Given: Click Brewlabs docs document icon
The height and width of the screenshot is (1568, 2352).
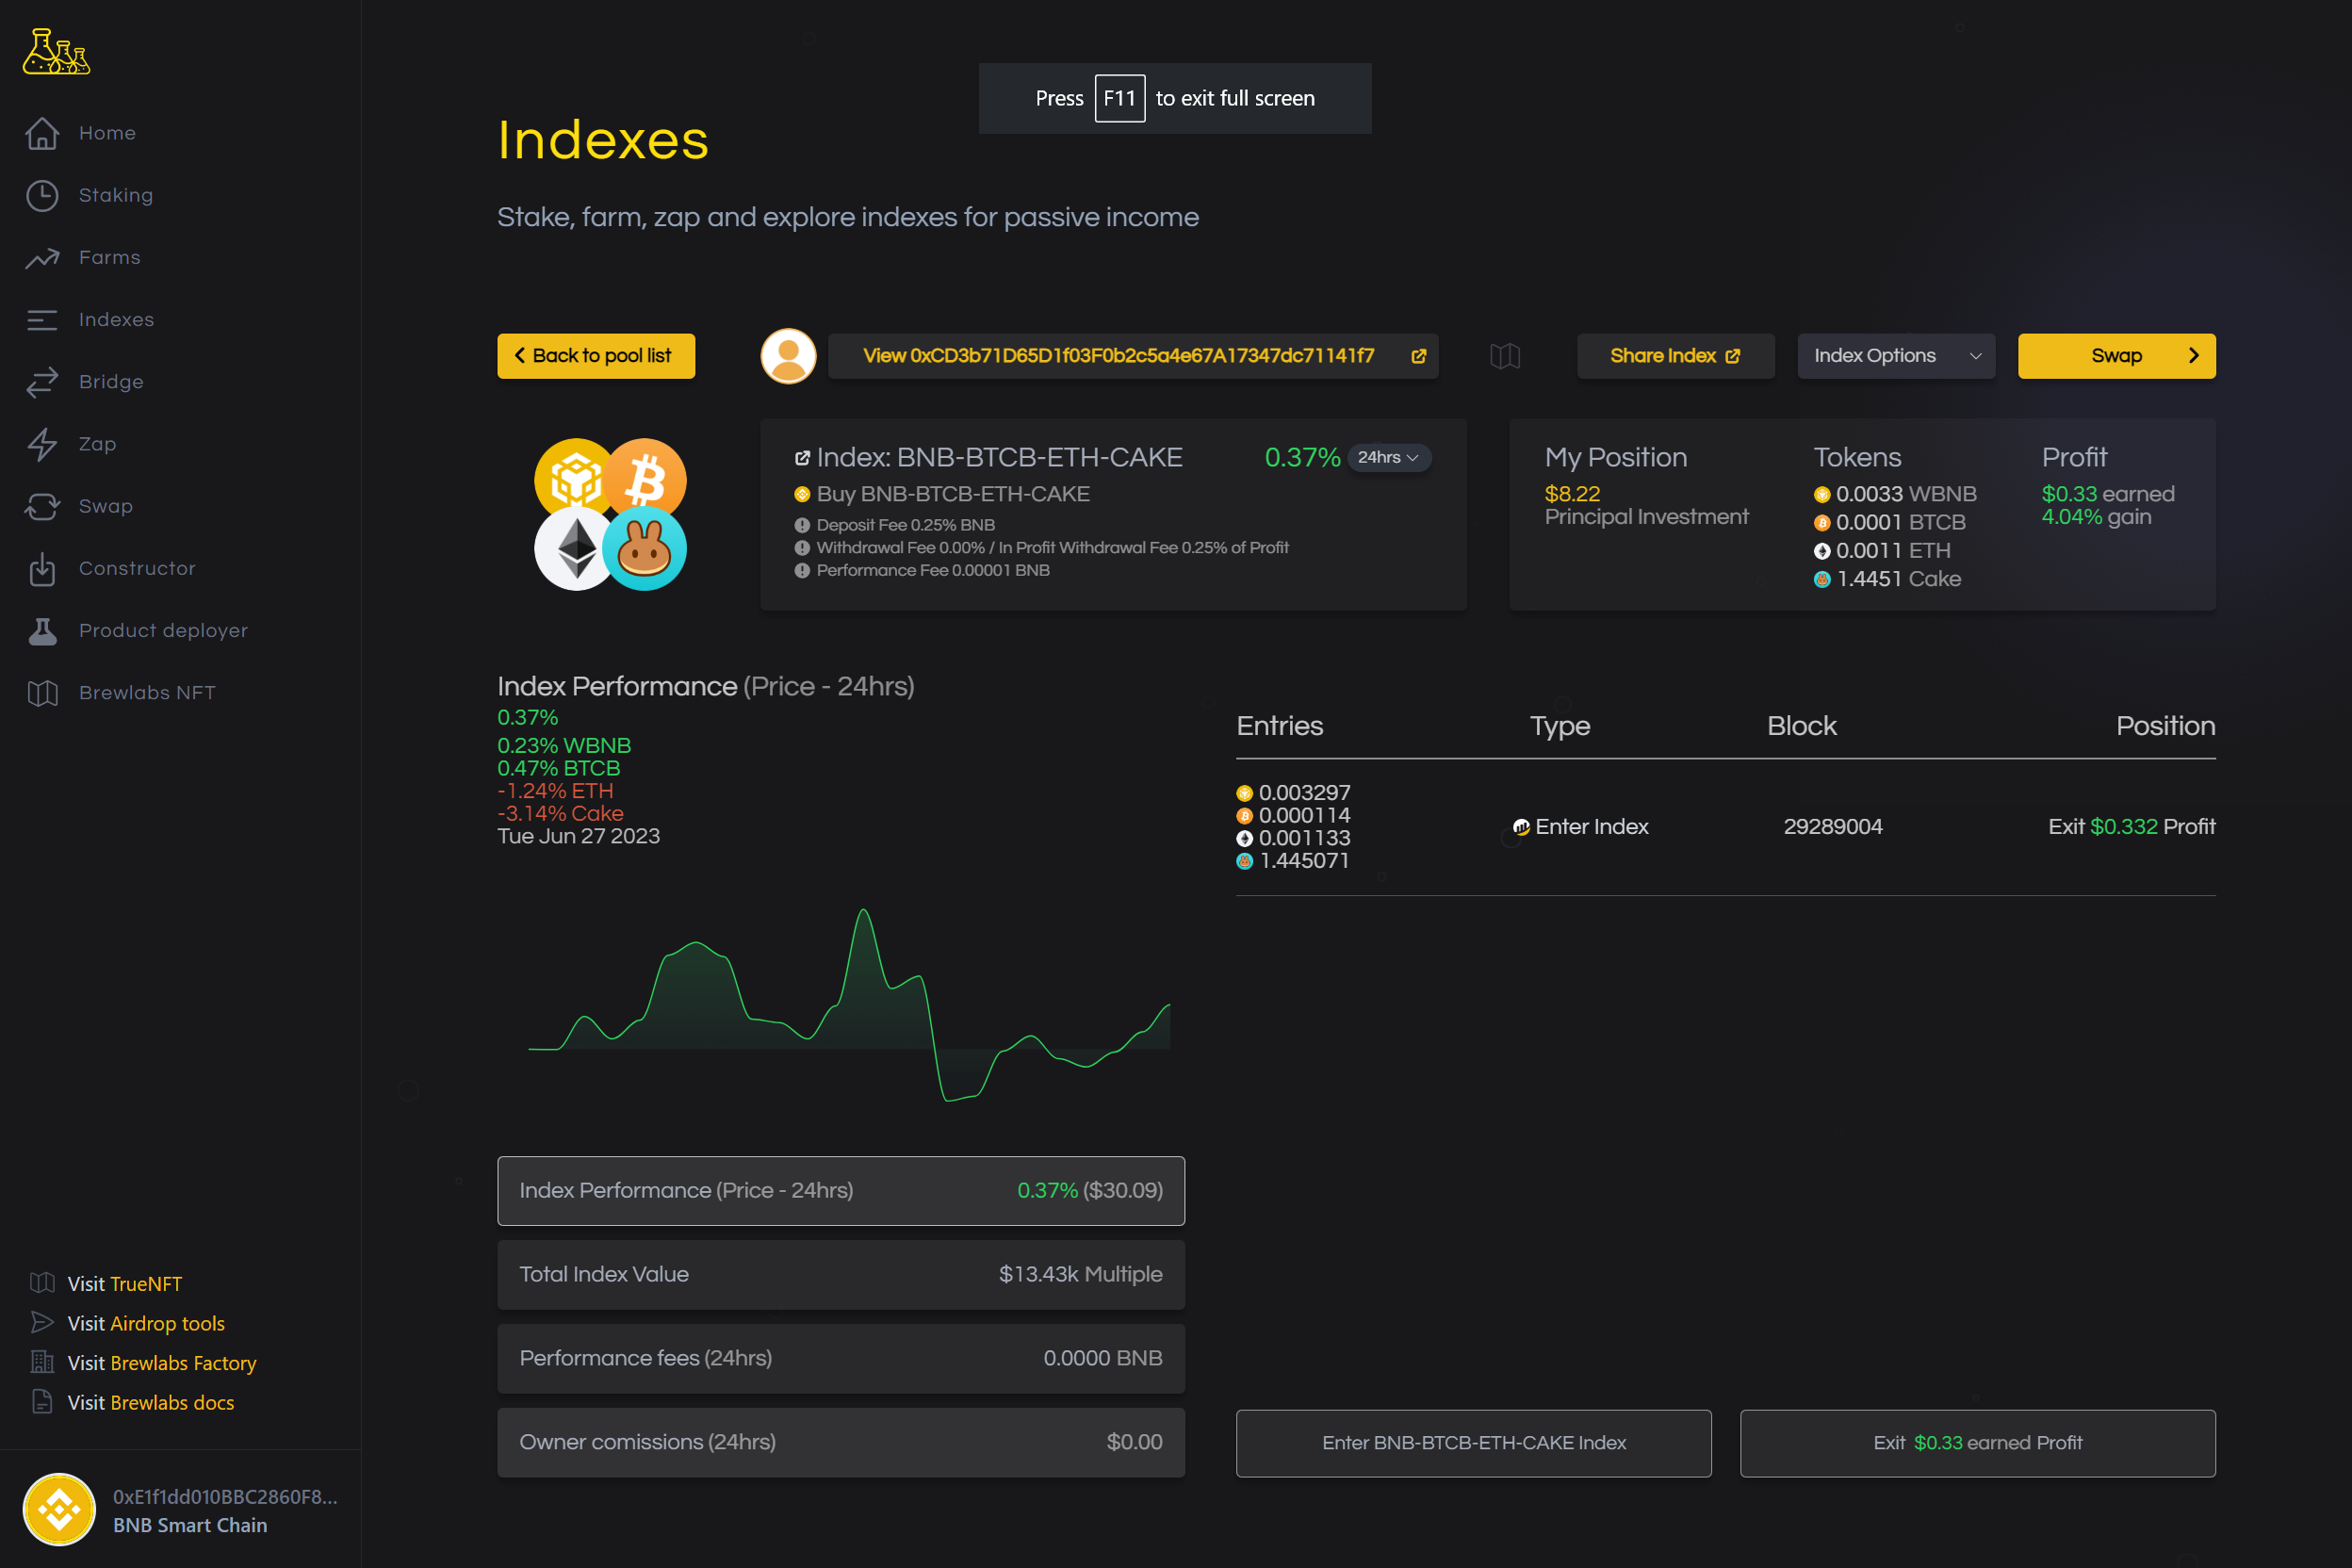Looking at the screenshot, I should coord(42,1402).
